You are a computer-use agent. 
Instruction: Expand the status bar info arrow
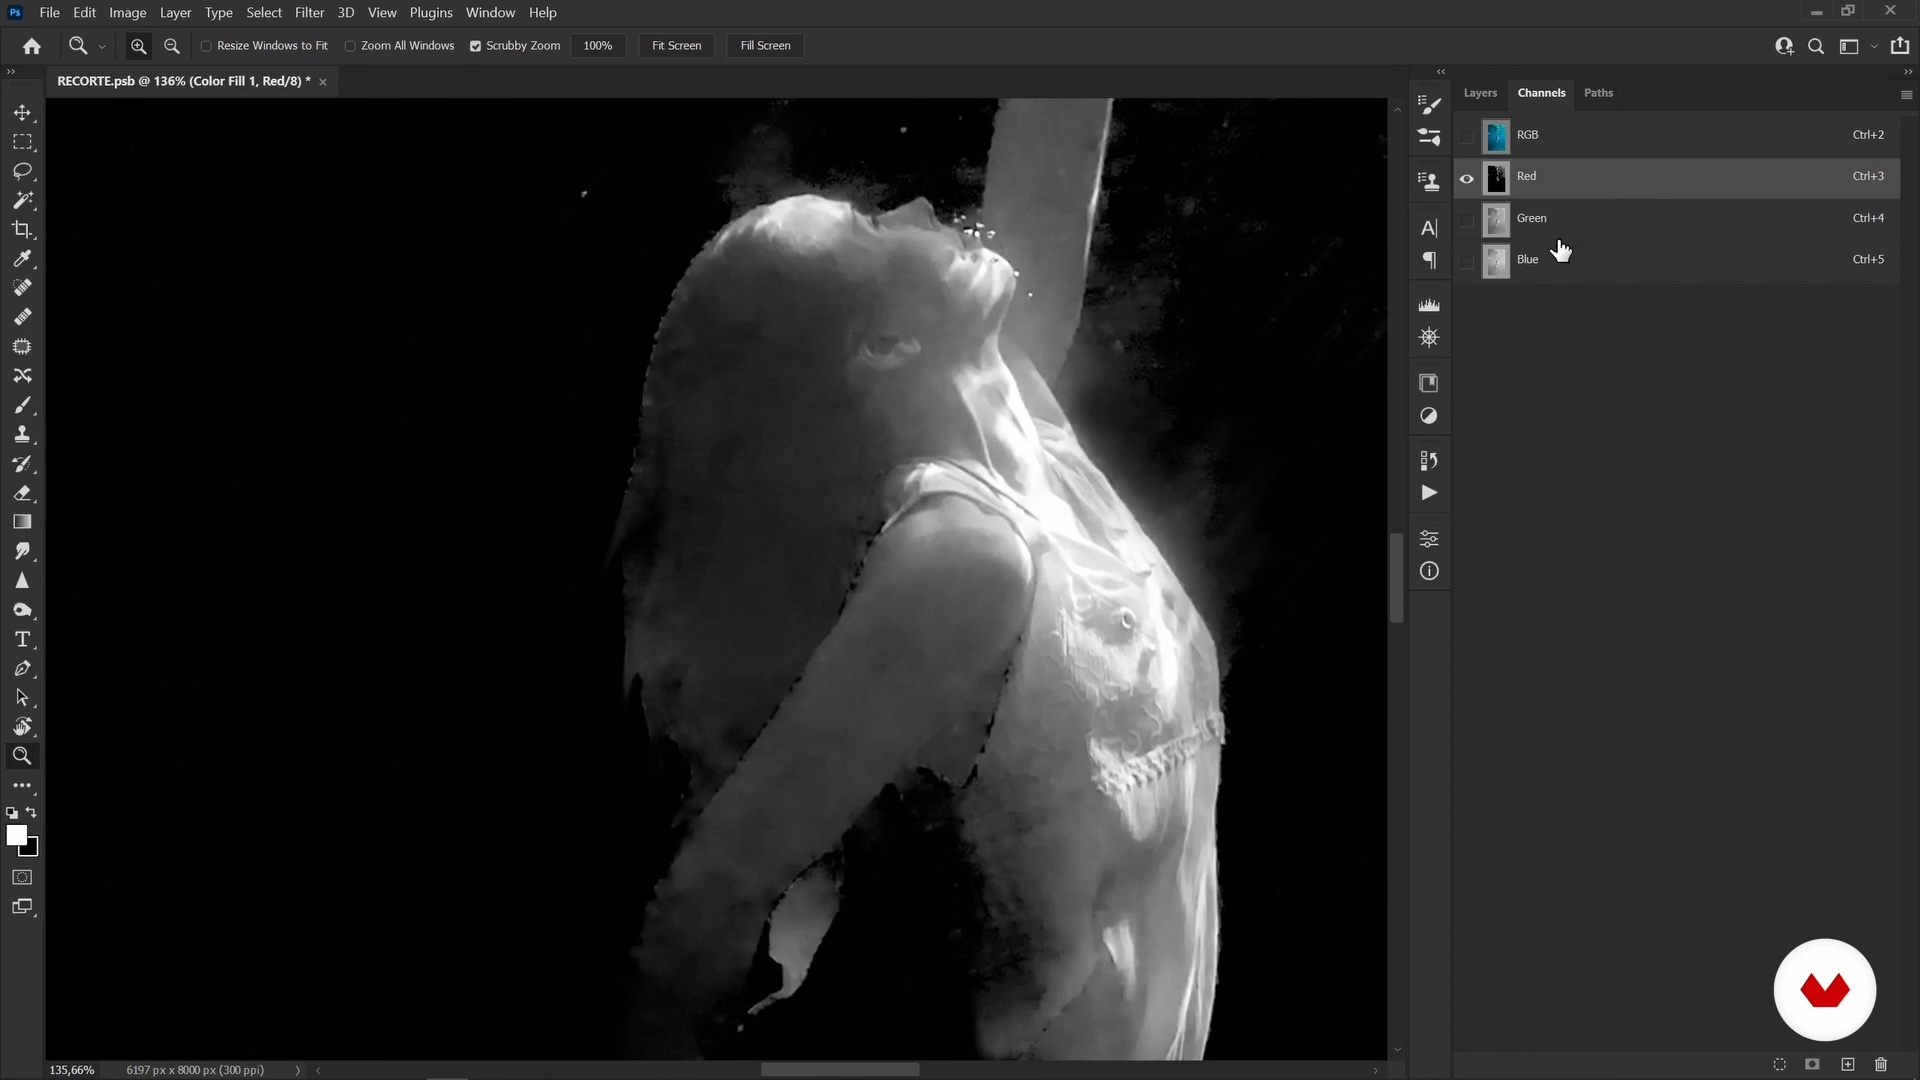coord(297,1070)
